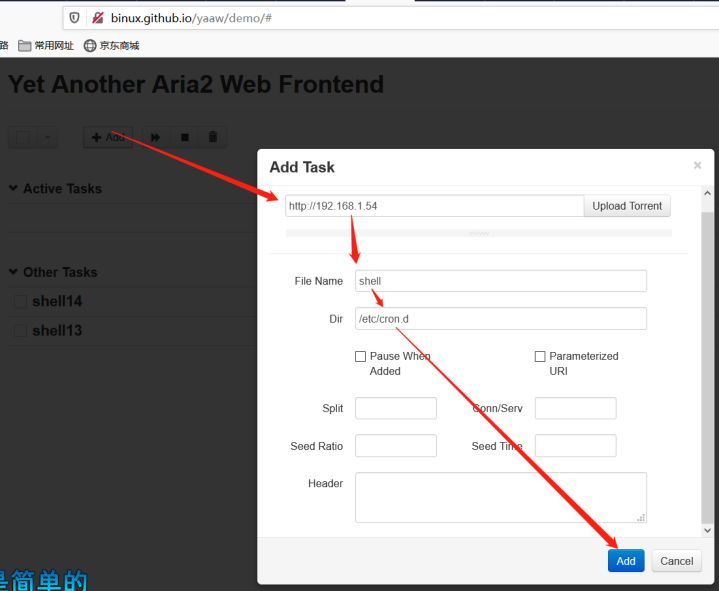Screen dimensions: 719x591
Task: Click the insecure connection lock icon
Action: (98, 18)
